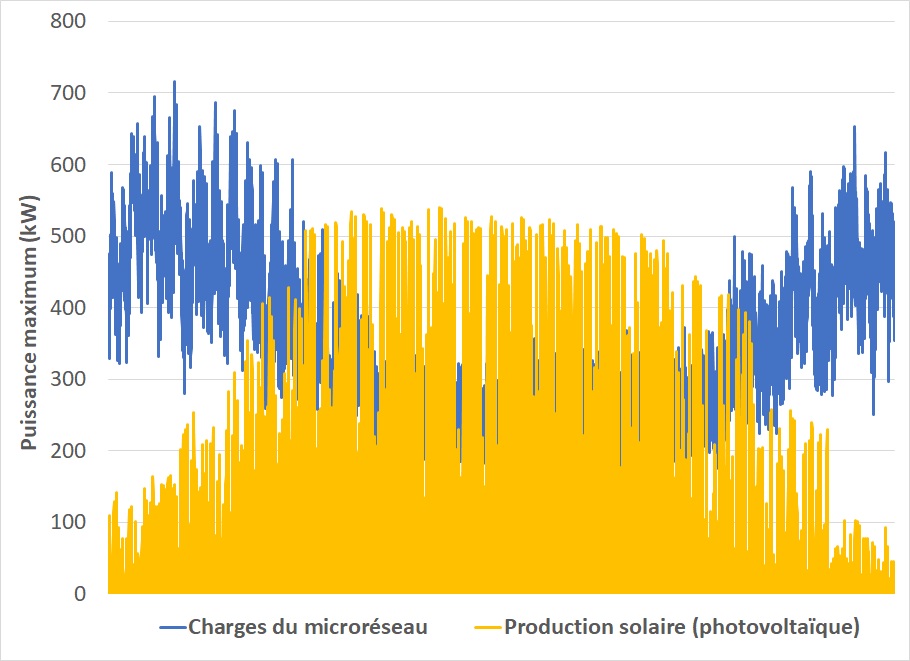Click the topmost gridline of the chart
This screenshot has width=910, height=661.
[500, 15]
